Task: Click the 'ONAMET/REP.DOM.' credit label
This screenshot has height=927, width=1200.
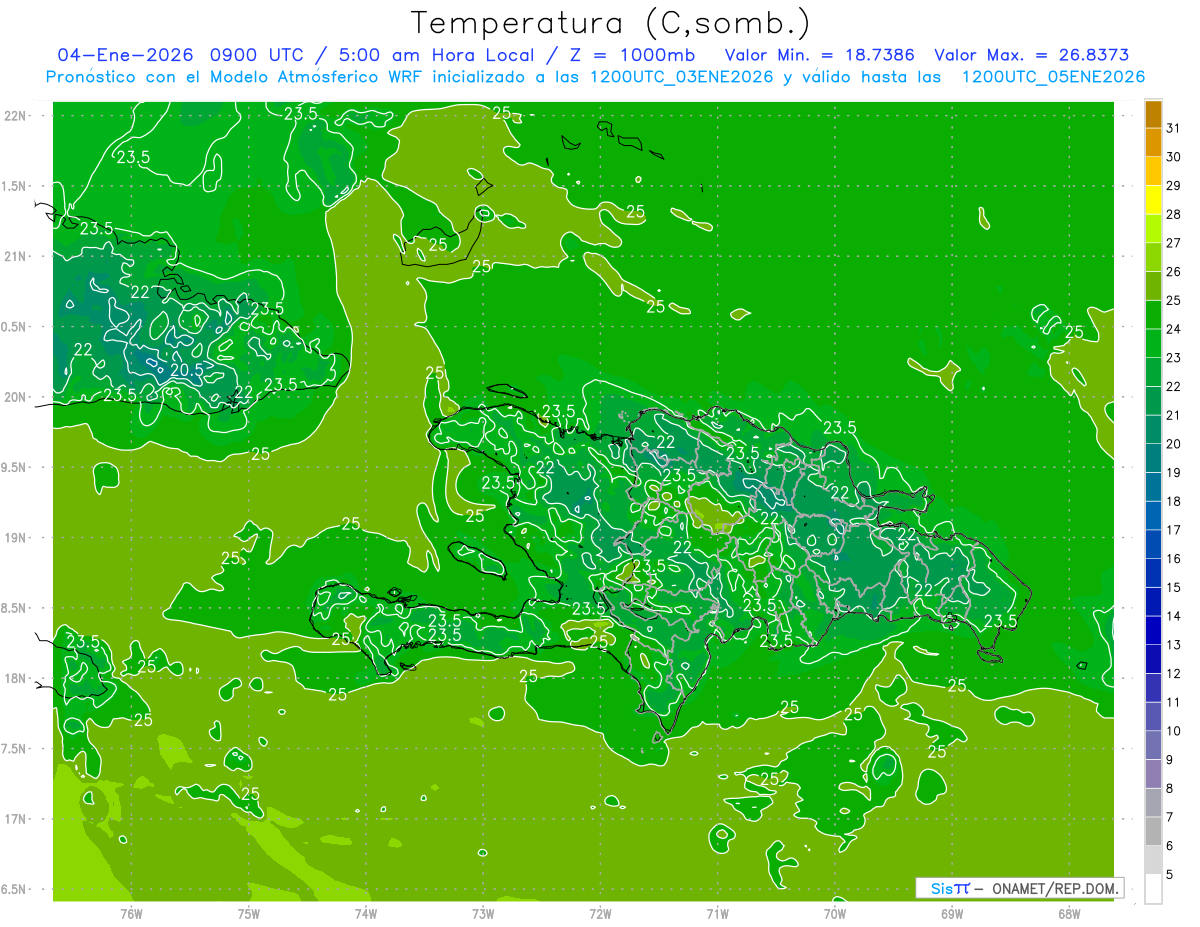Action: (x=1054, y=888)
